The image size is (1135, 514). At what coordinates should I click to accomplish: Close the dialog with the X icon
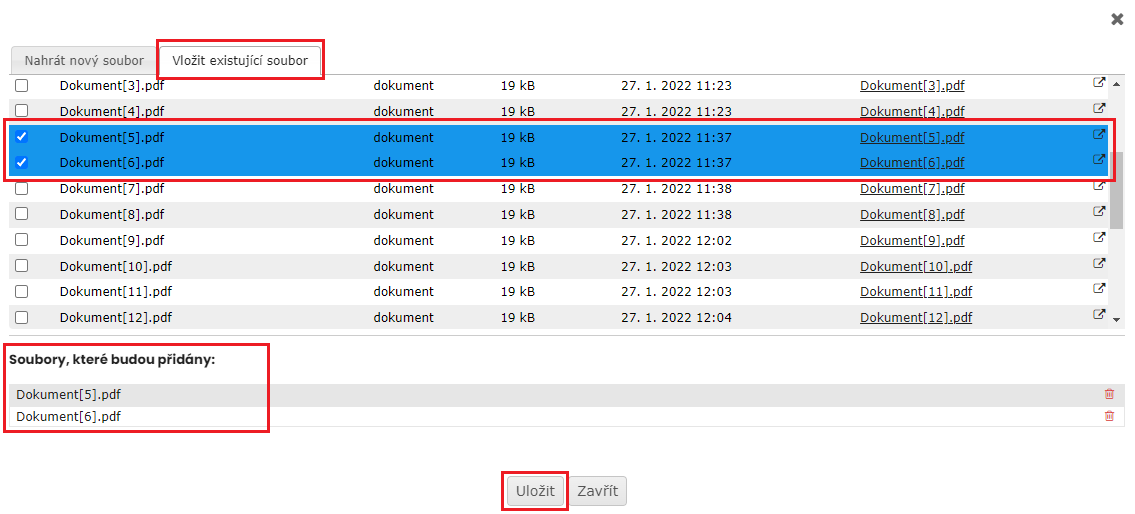click(1117, 19)
